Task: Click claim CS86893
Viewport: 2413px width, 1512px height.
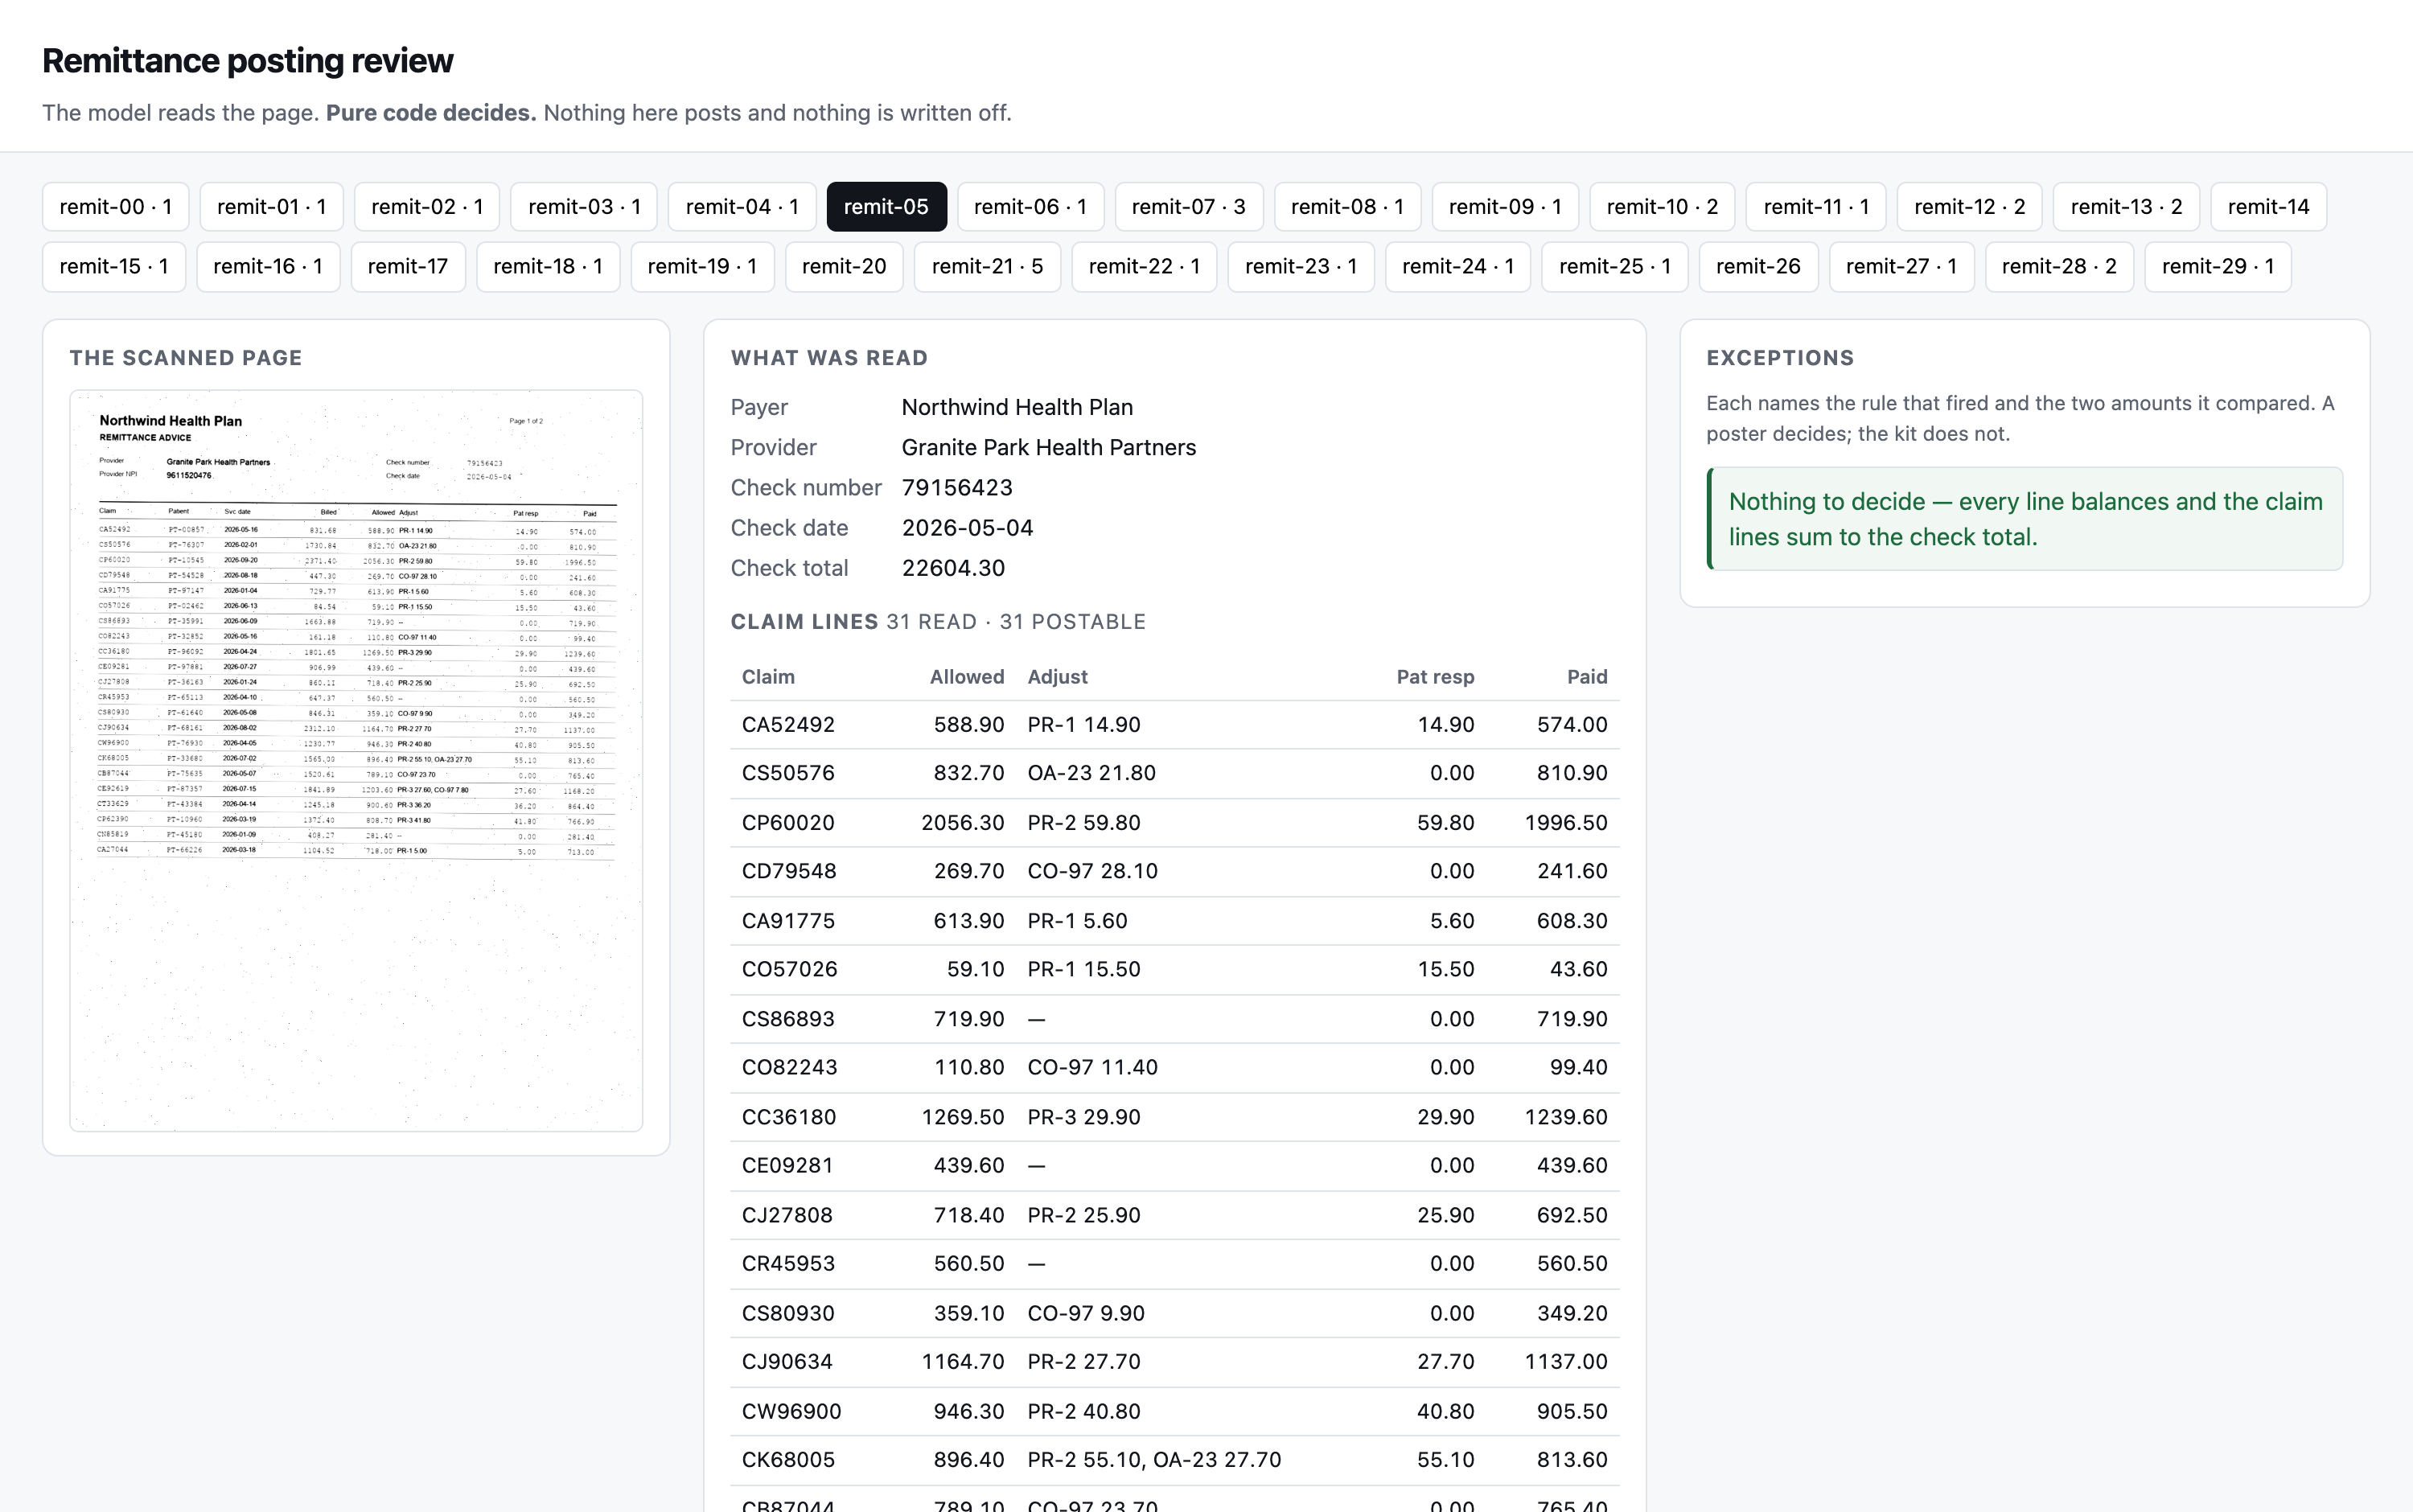Action: (788, 1019)
